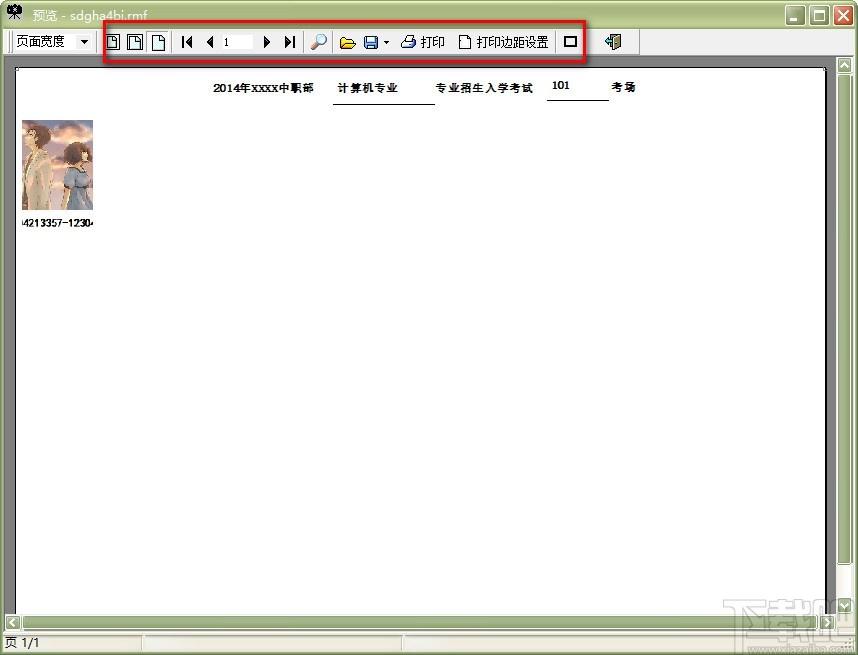Jump to the first page
Image resolution: width=858 pixels, height=655 pixels.
(x=187, y=42)
